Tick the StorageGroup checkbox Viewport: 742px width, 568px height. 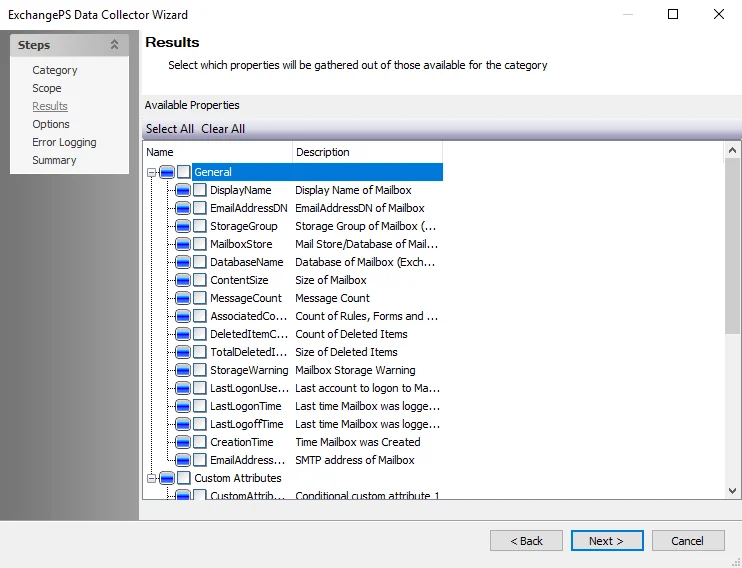tap(200, 226)
